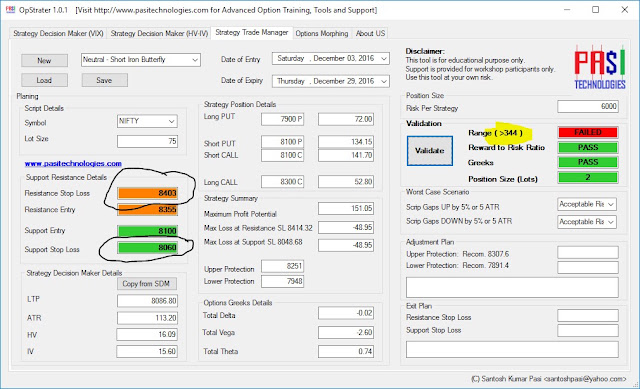
Task: Open the Options Morphing tab
Action: point(322,33)
